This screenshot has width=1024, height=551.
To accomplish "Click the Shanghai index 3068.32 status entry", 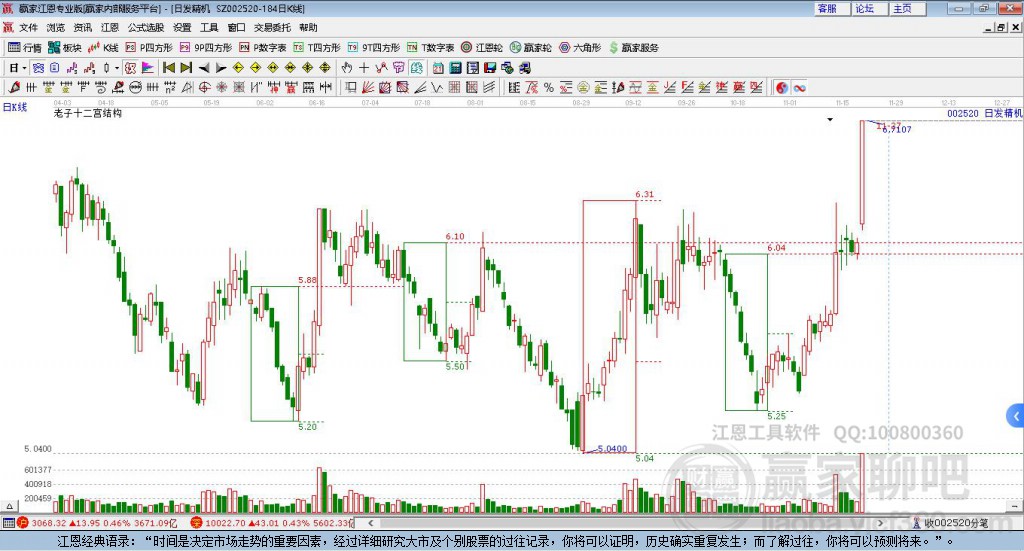I will coord(97,523).
